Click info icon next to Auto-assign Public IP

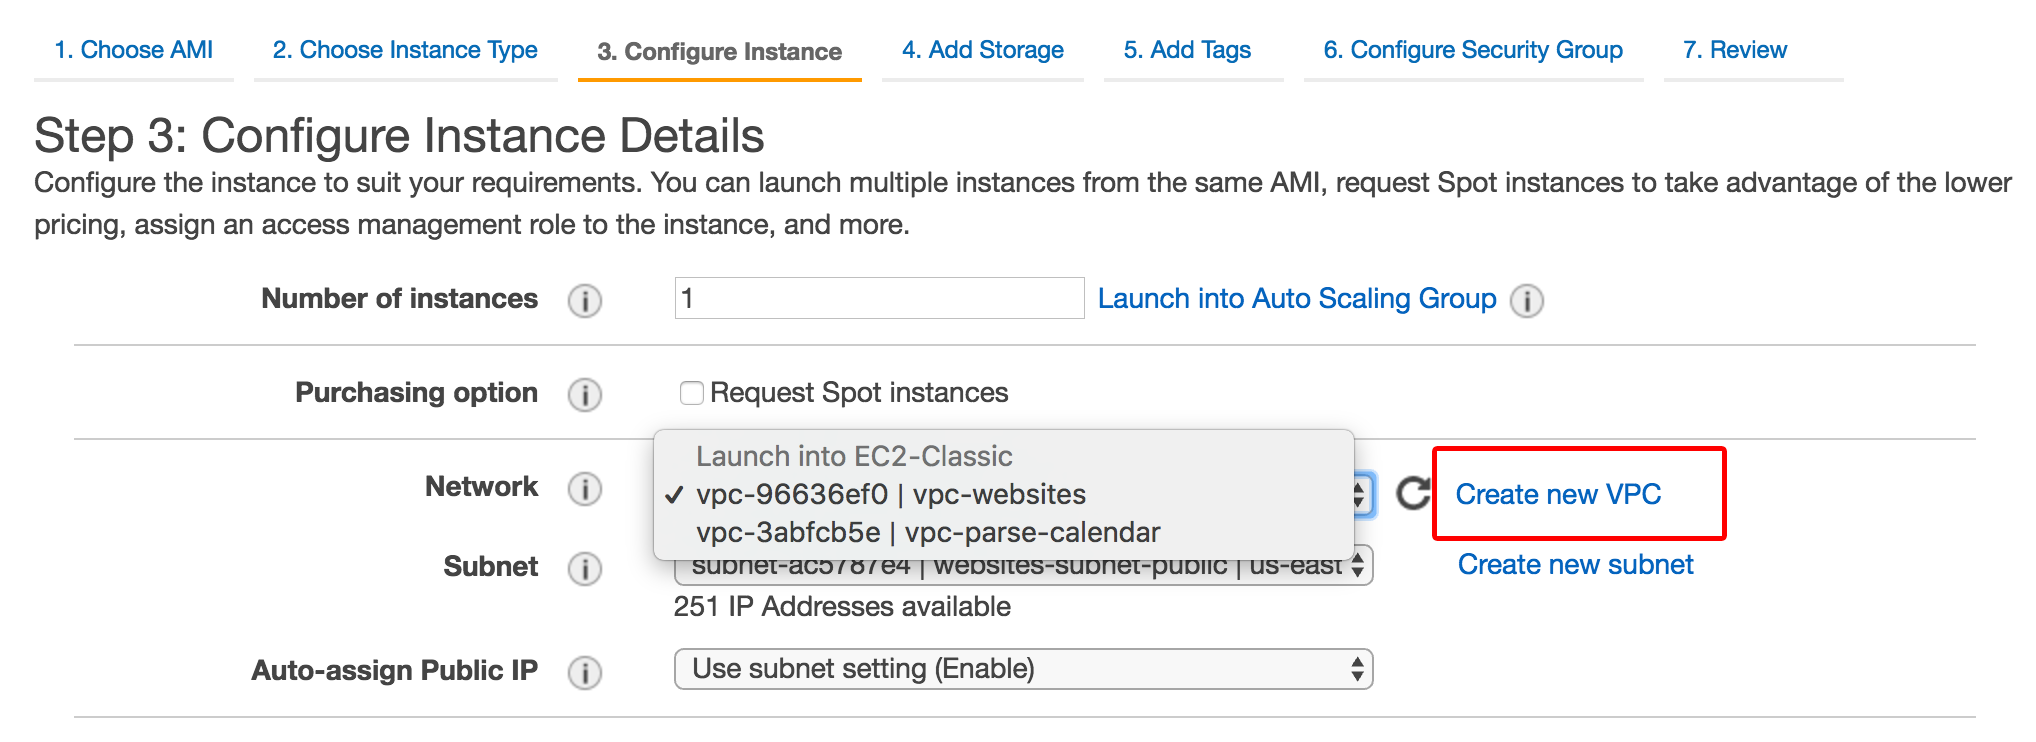click(x=585, y=672)
